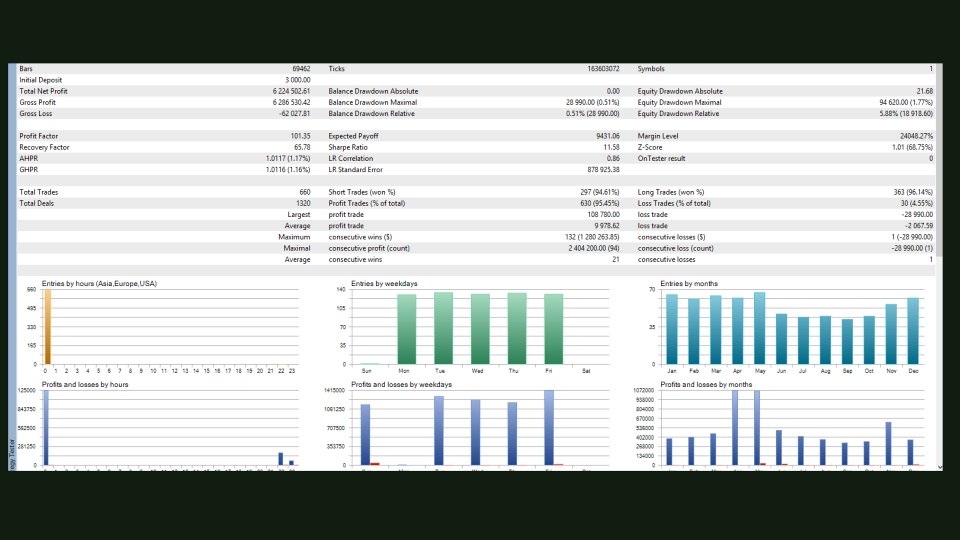
Task: Click the vertical scrollbar thumb of the report
Action: tap(940, 160)
